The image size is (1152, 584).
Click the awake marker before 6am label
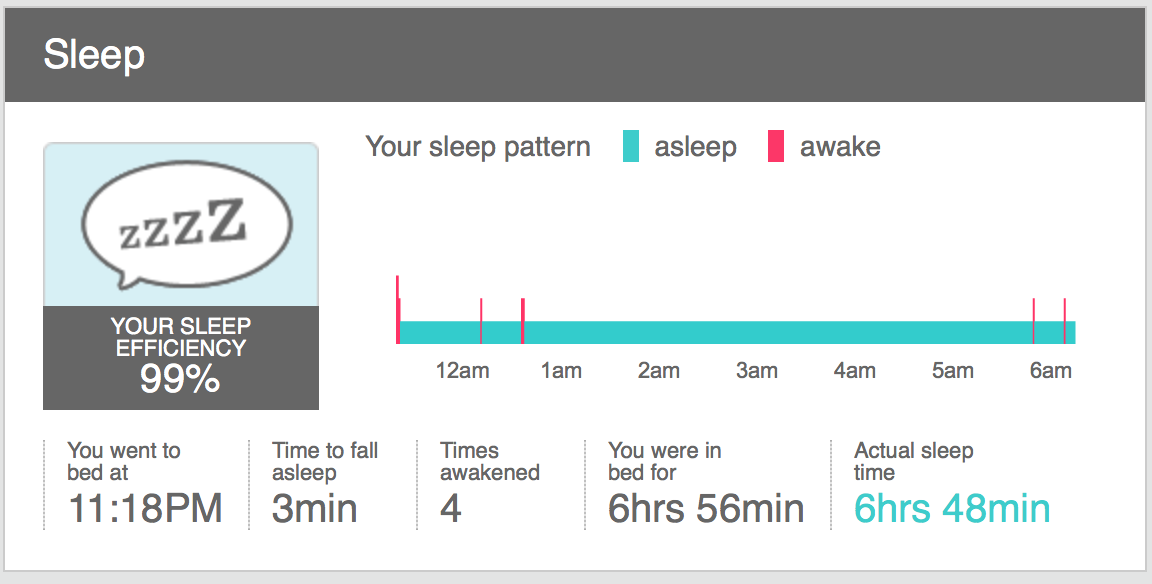point(1034,321)
